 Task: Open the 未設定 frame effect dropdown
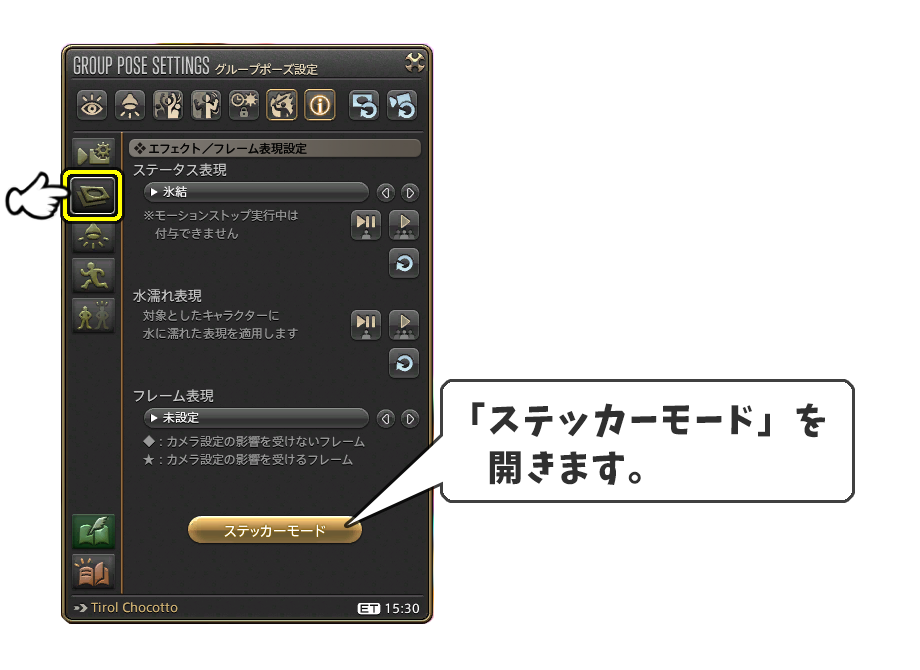[256, 418]
